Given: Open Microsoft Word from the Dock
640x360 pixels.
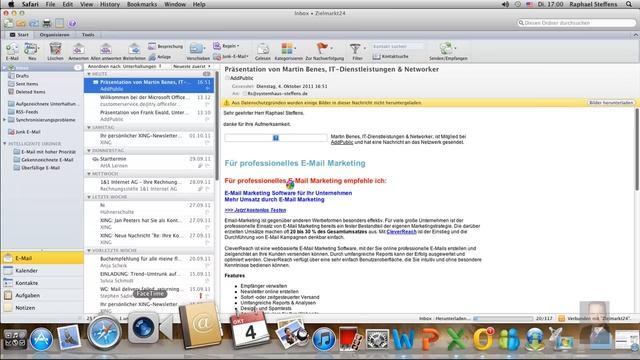Looking at the screenshot, I should click(403, 339).
